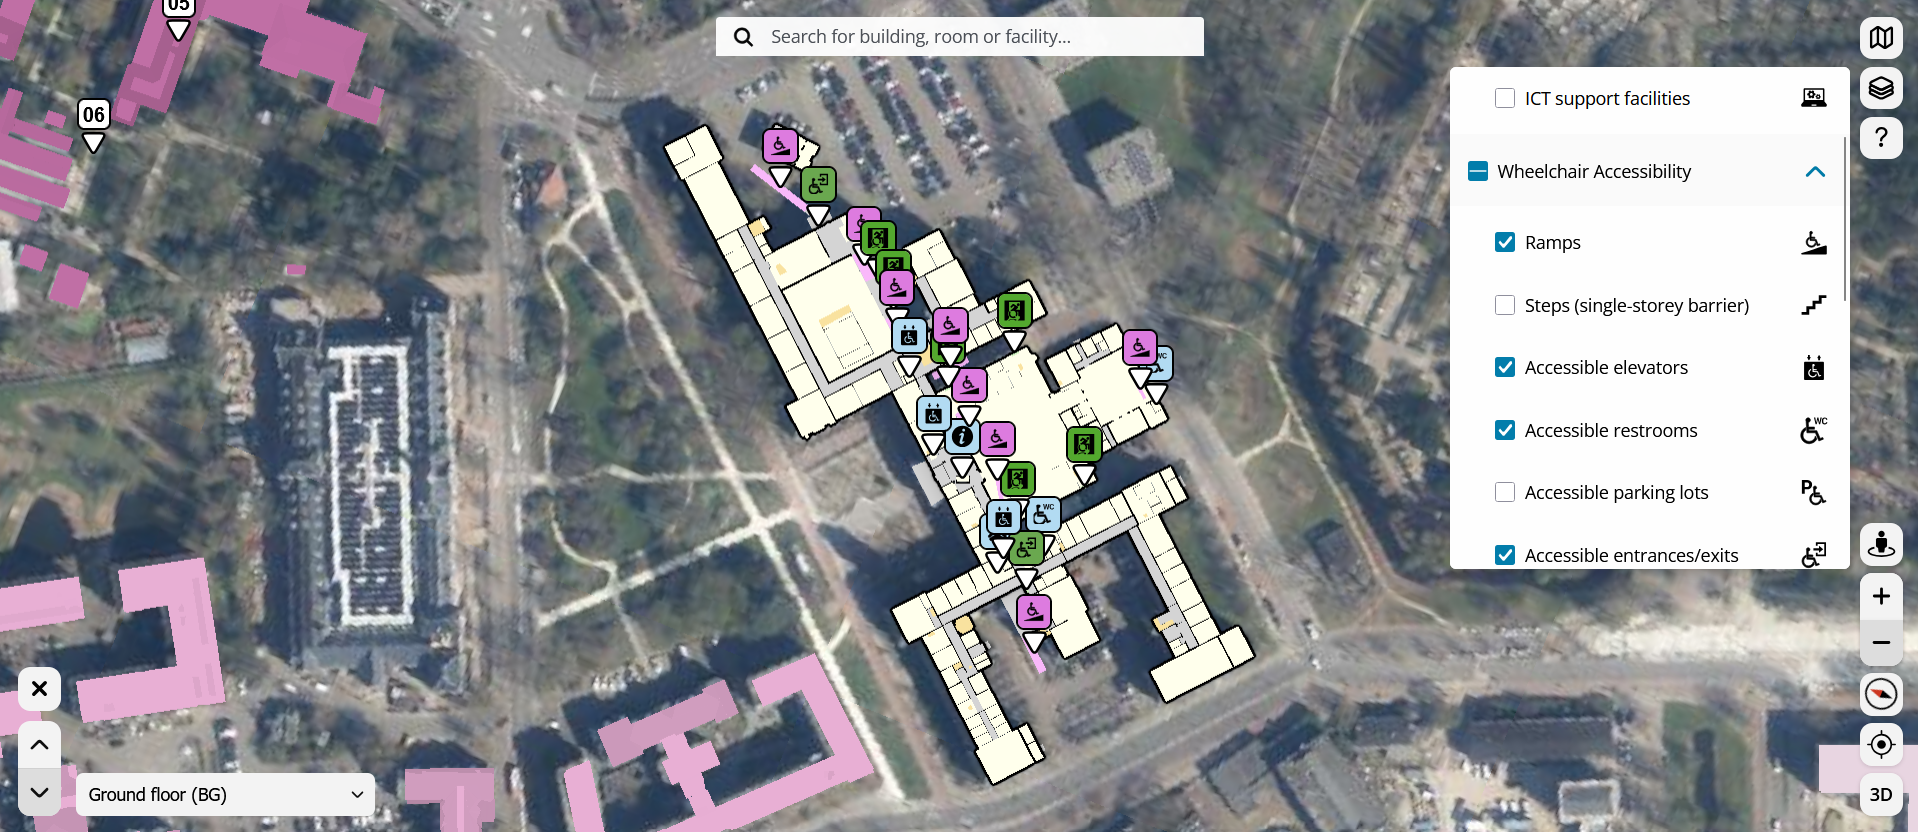Close the floor selector with X button

click(39, 689)
